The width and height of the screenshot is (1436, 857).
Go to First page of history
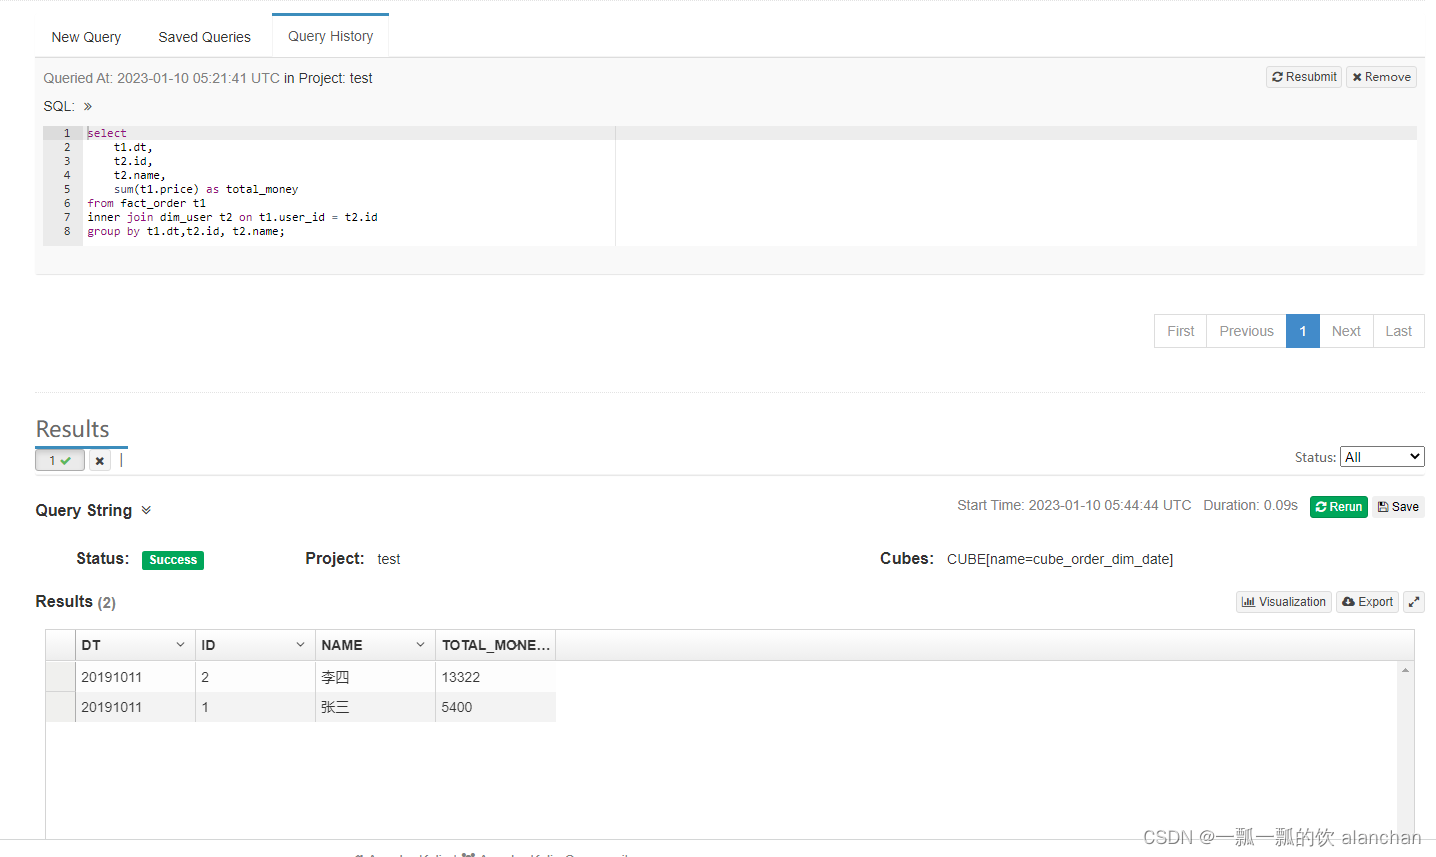coord(1180,331)
